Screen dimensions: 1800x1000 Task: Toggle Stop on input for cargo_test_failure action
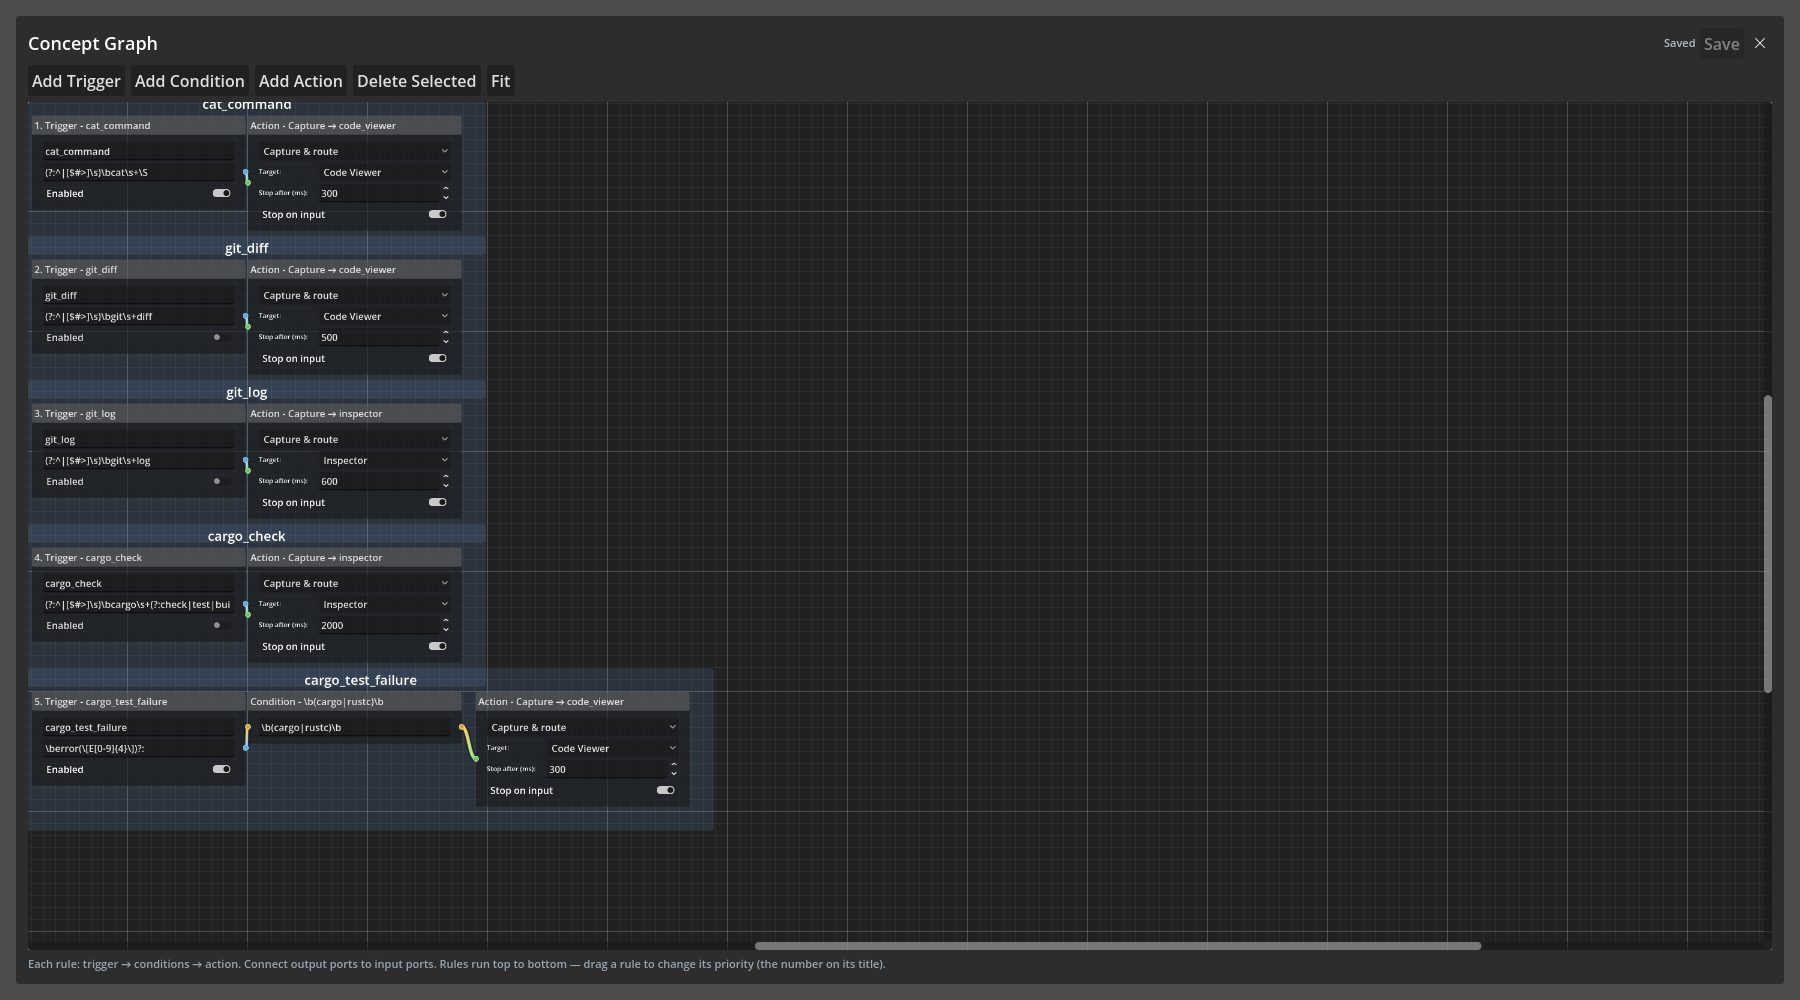[666, 791]
